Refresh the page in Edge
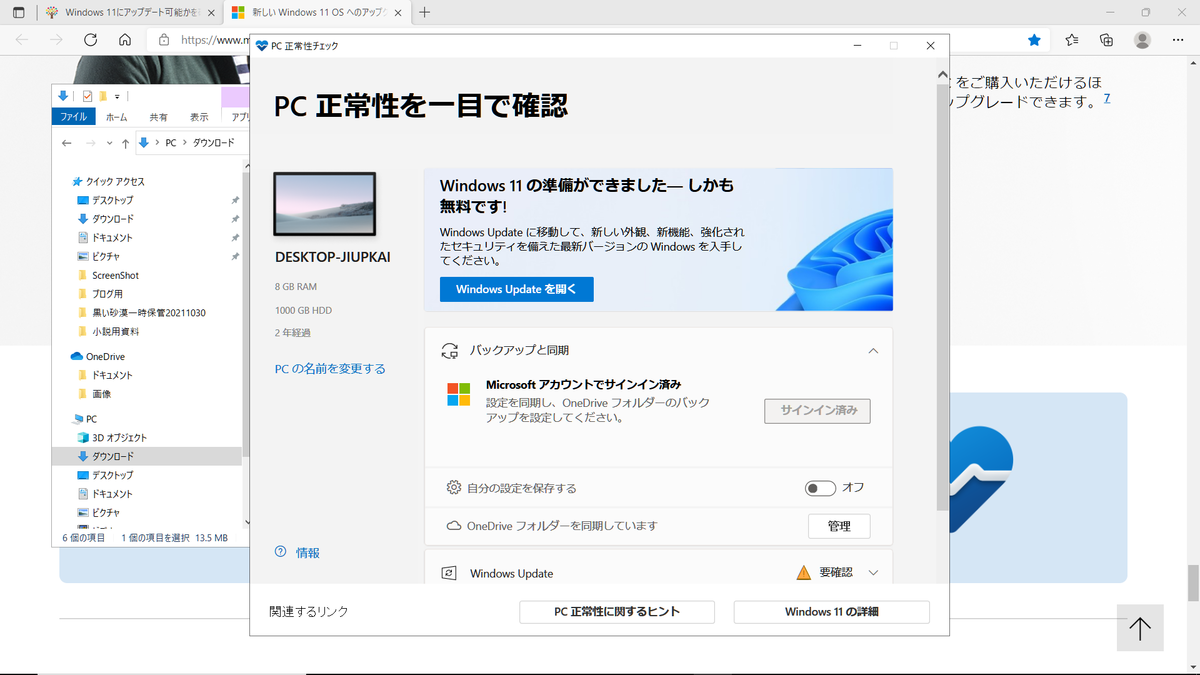 [90, 40]
